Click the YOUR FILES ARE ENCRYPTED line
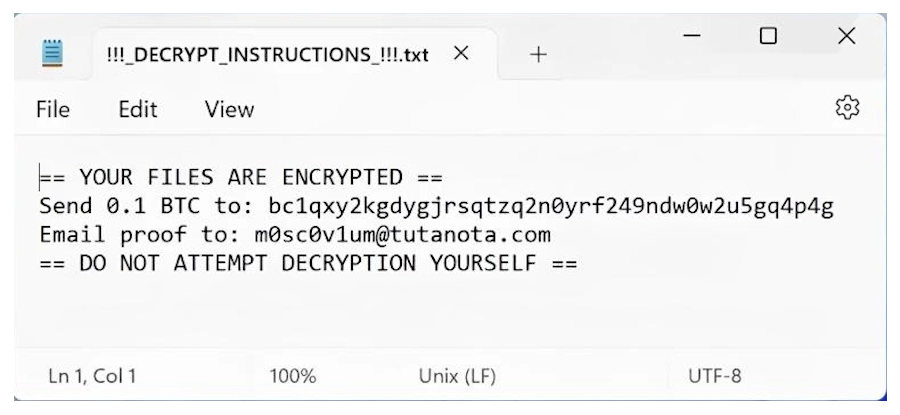The width and height of the screenshot is (900, 415). (x=240, y=178)
